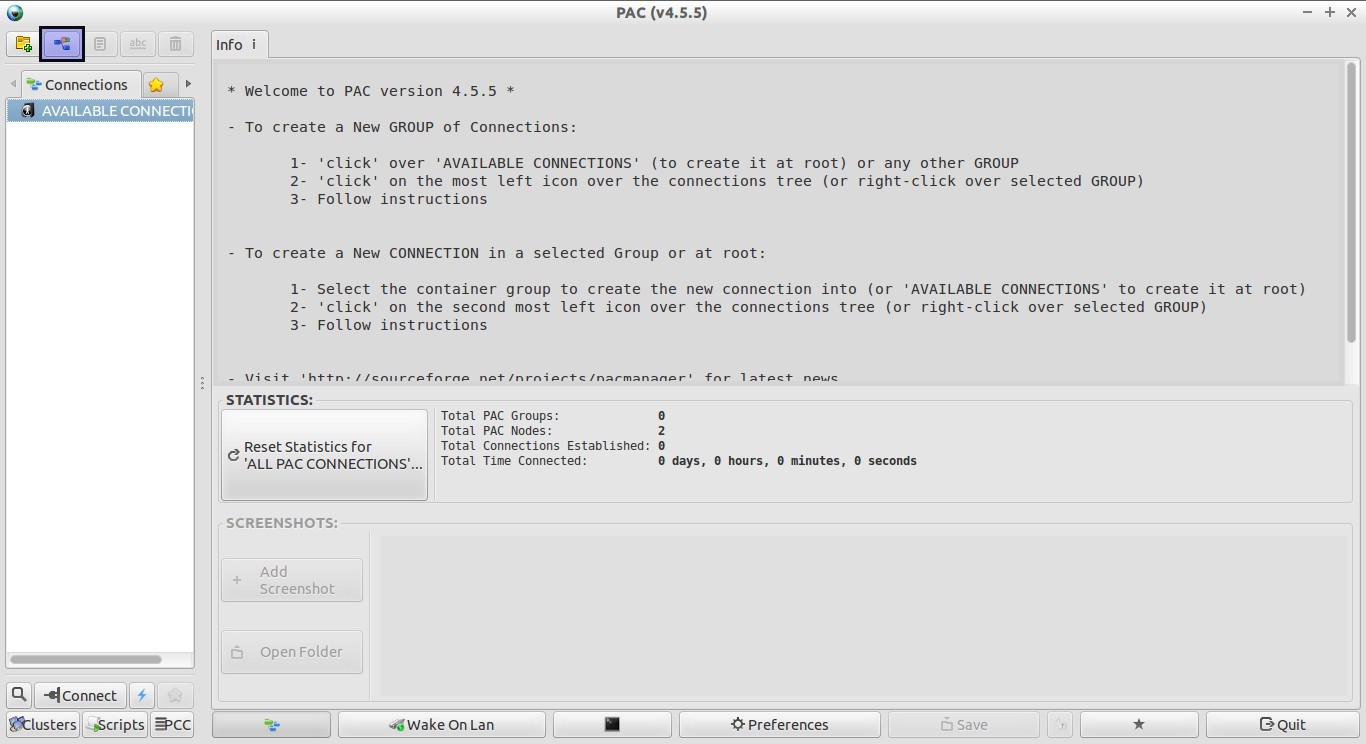Click the new group folder icon
This screenshot has width=1366, height=744.
pos(23,44)
